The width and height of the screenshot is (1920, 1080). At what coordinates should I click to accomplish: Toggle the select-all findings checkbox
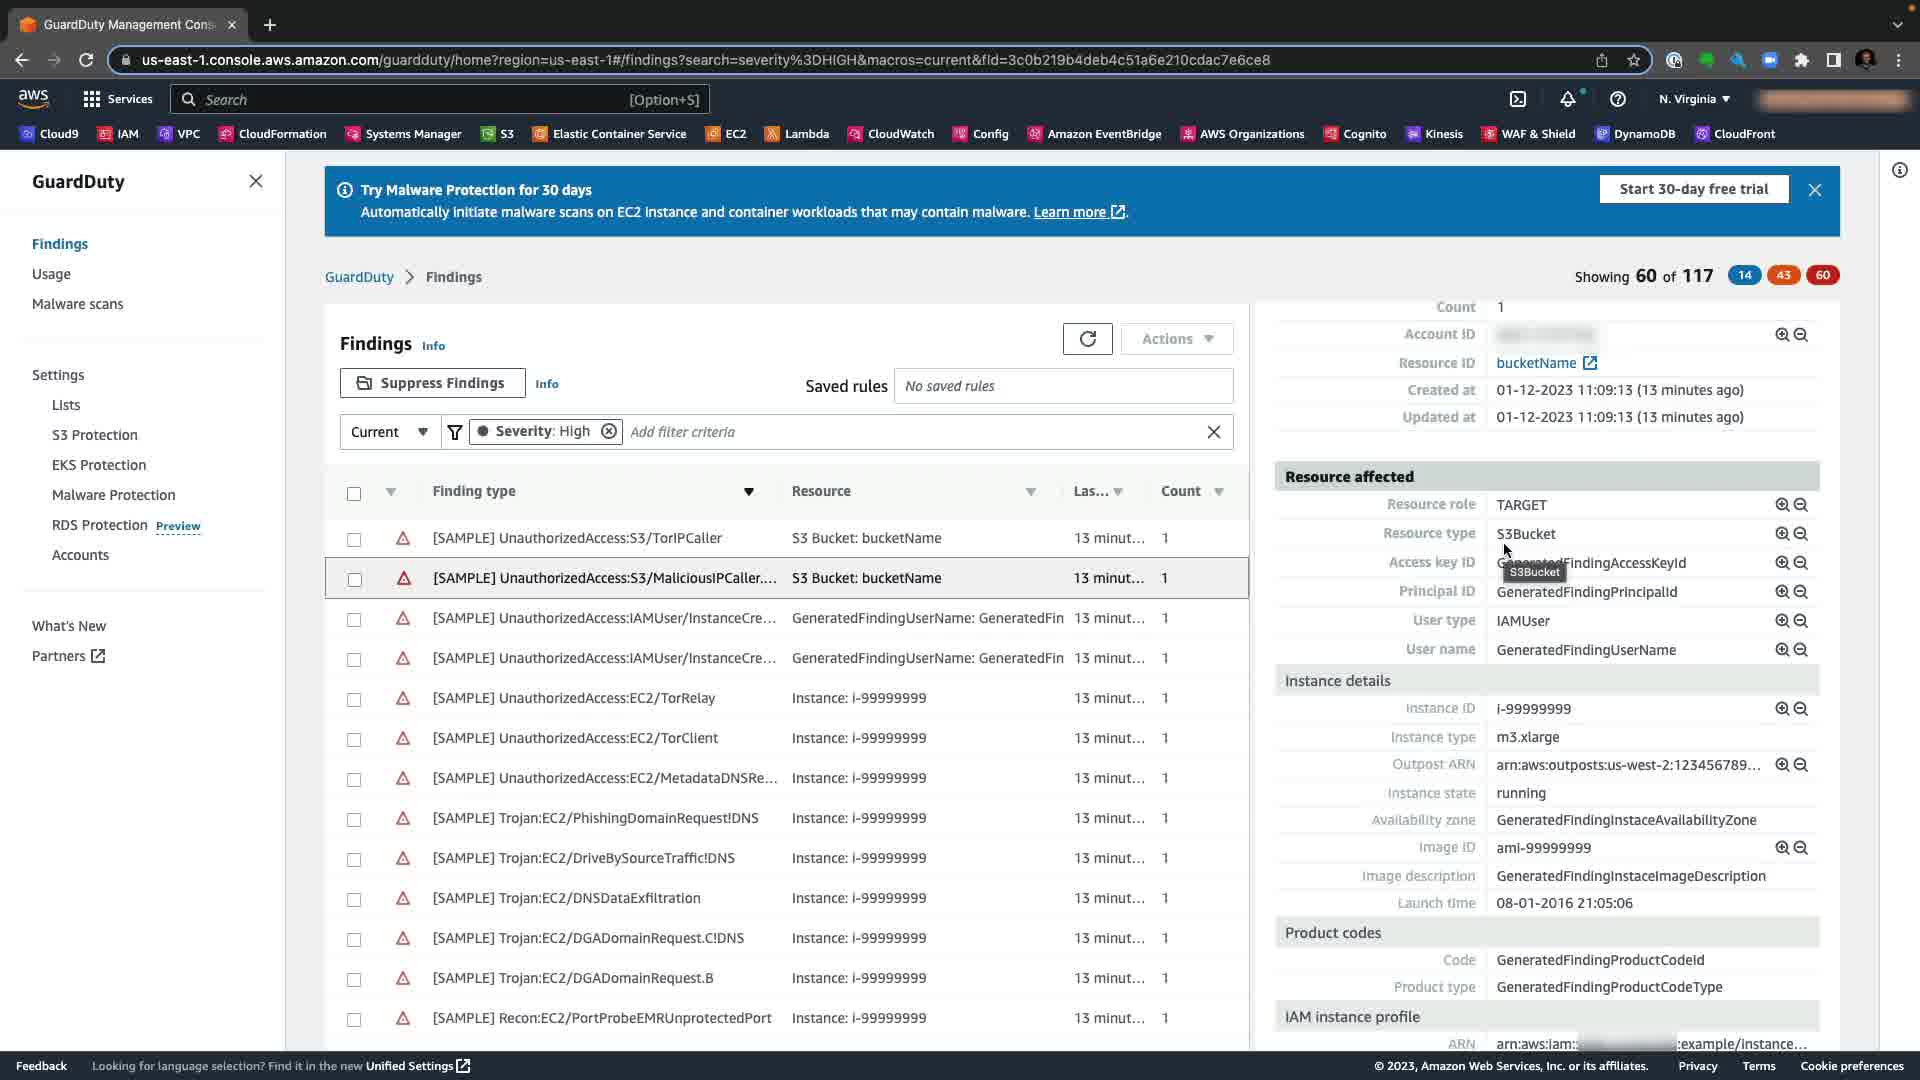point(354,493)
